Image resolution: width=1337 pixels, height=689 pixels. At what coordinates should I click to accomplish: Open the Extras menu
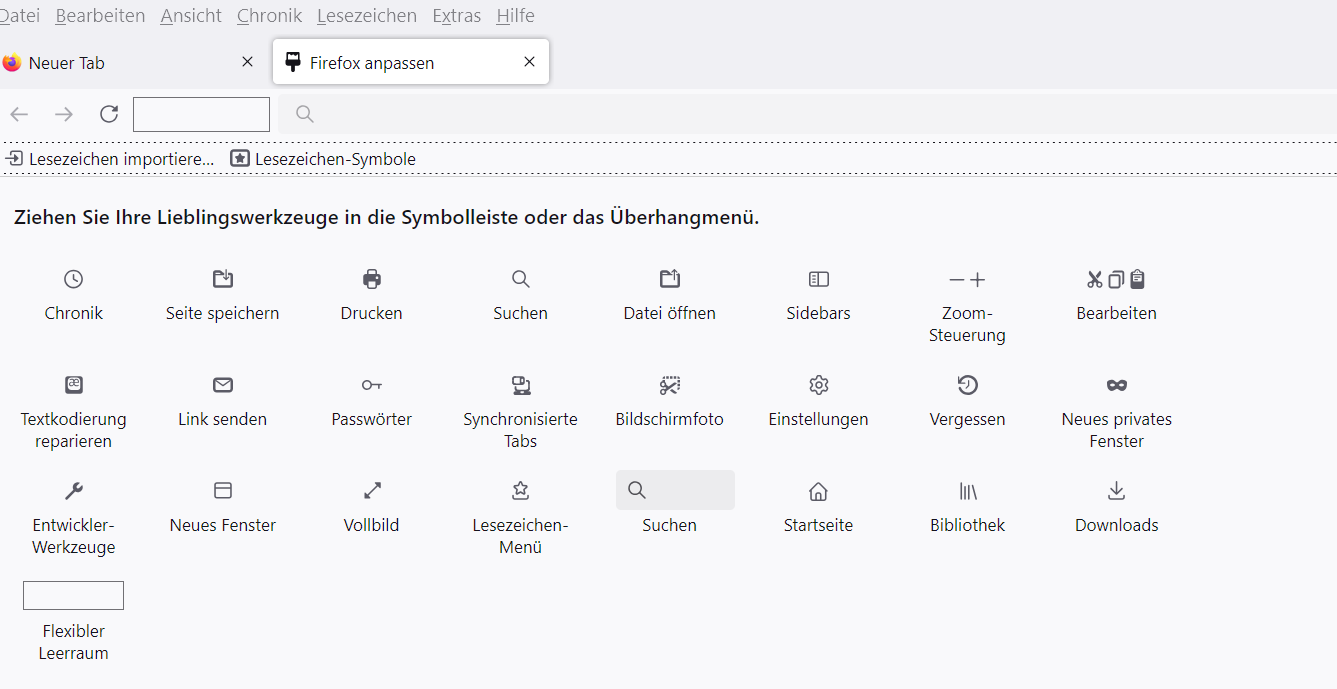(x=457, y=16)
